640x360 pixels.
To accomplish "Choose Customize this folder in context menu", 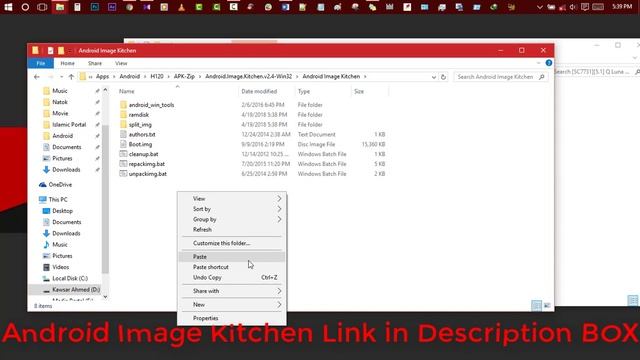I will (x=232, y=243).
